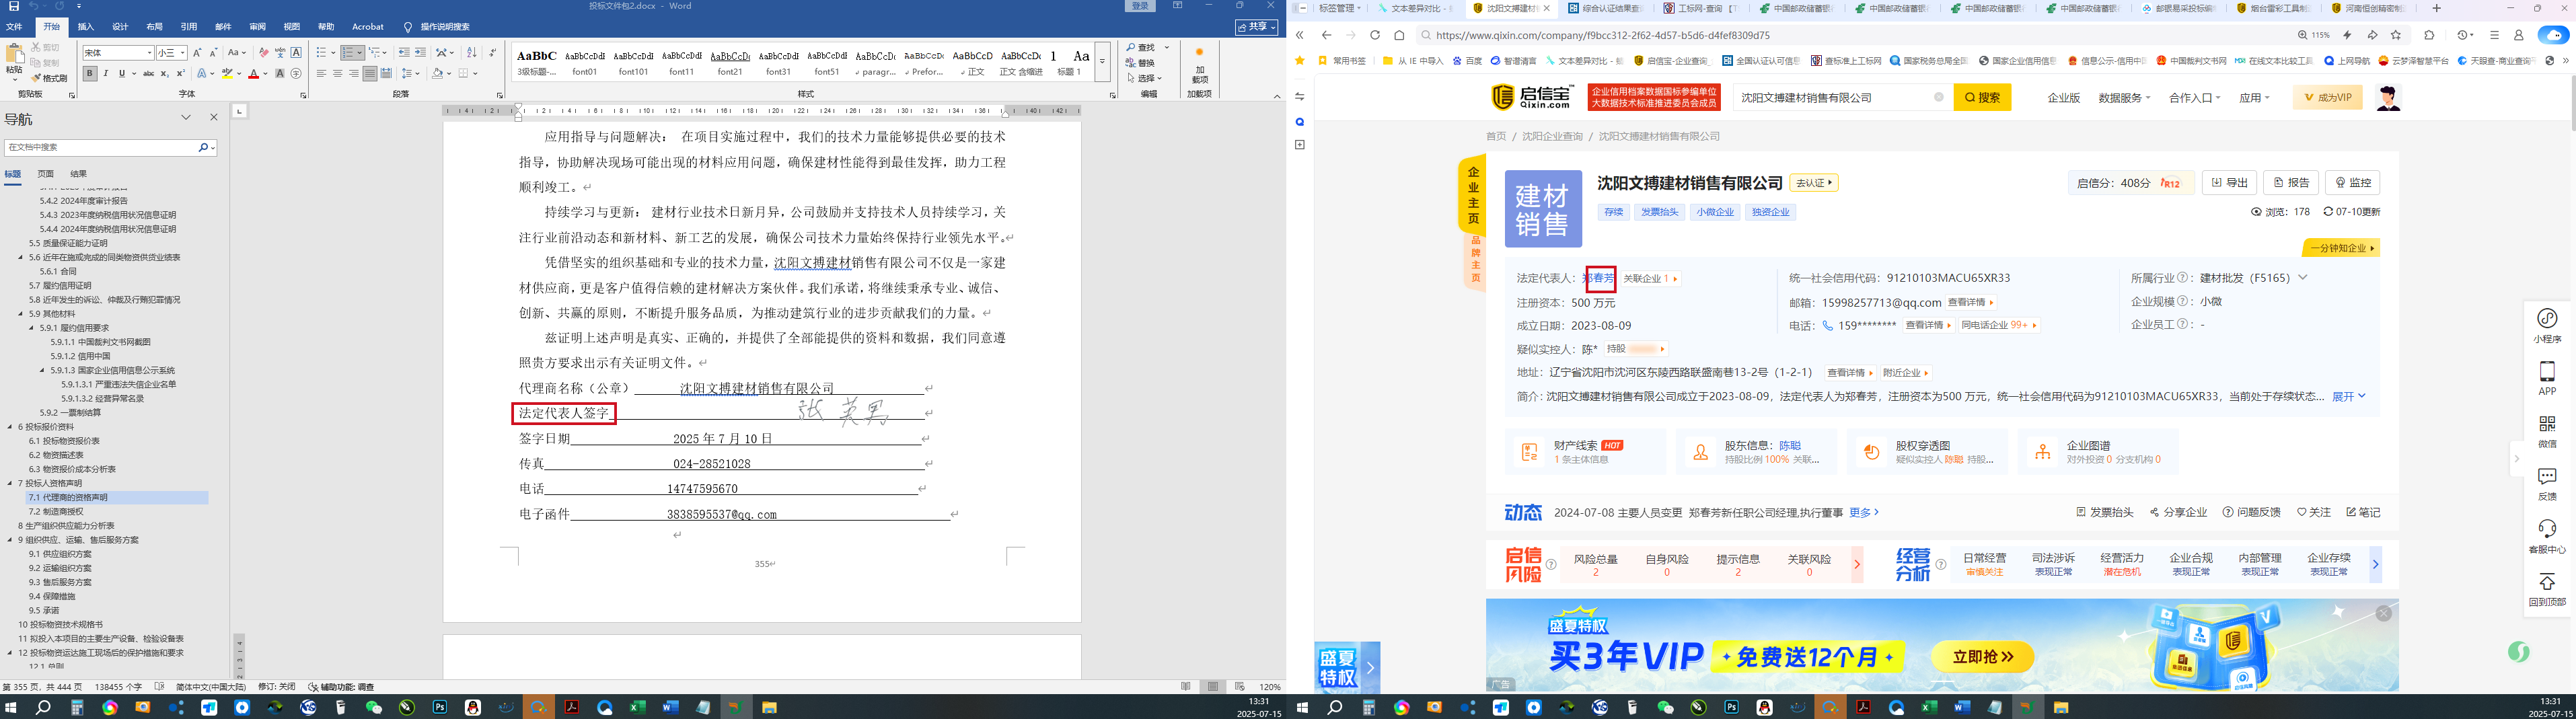The height and width of the screenshot is (719, 2576).
Task: Open the 选择 dropdown in Word's editing group
Action: coord(1145,78)
